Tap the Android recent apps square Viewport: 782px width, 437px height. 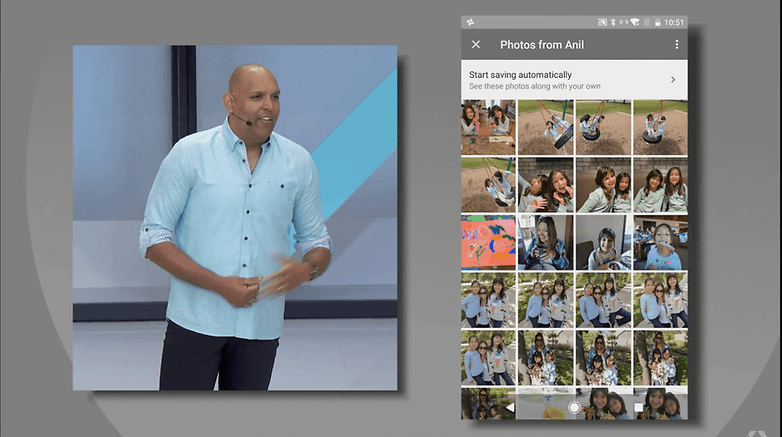tap(638, 408)
